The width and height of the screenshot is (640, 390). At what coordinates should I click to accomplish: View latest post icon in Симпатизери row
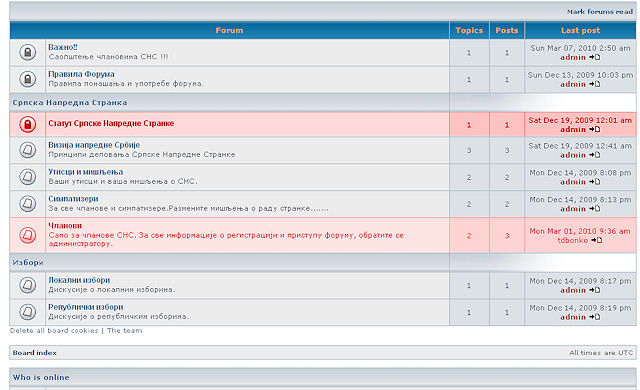point(595,209)
